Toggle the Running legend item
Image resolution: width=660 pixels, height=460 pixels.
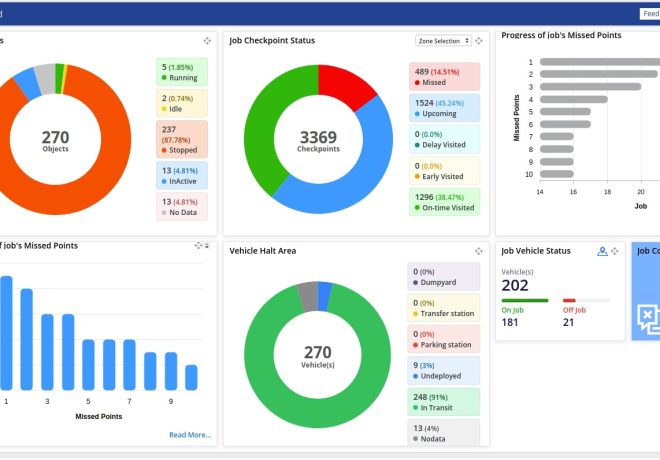182,72
